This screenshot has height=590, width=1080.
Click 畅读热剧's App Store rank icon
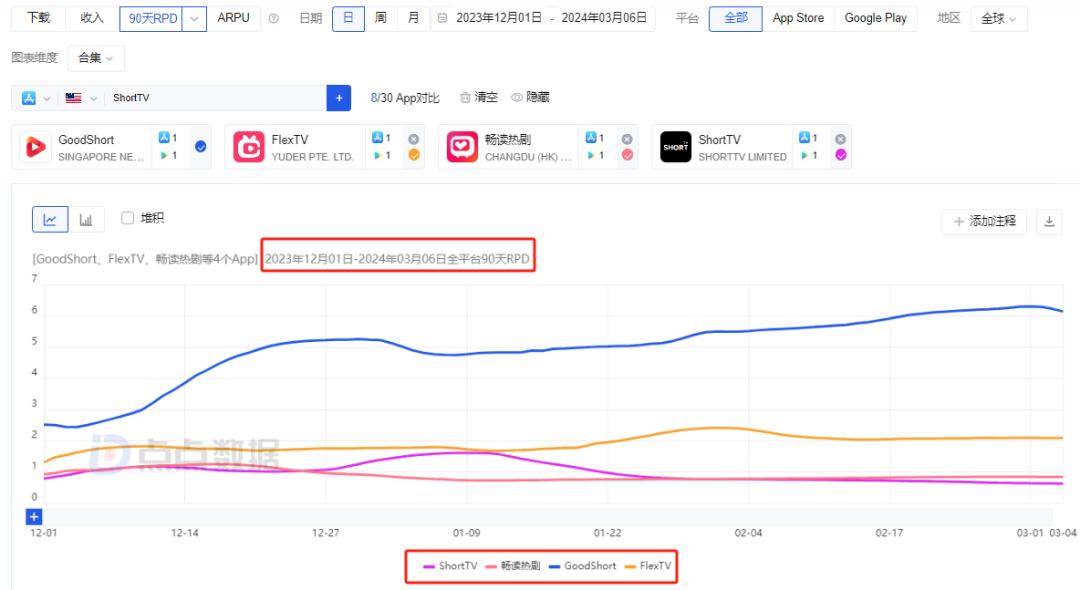pos(591,138)
